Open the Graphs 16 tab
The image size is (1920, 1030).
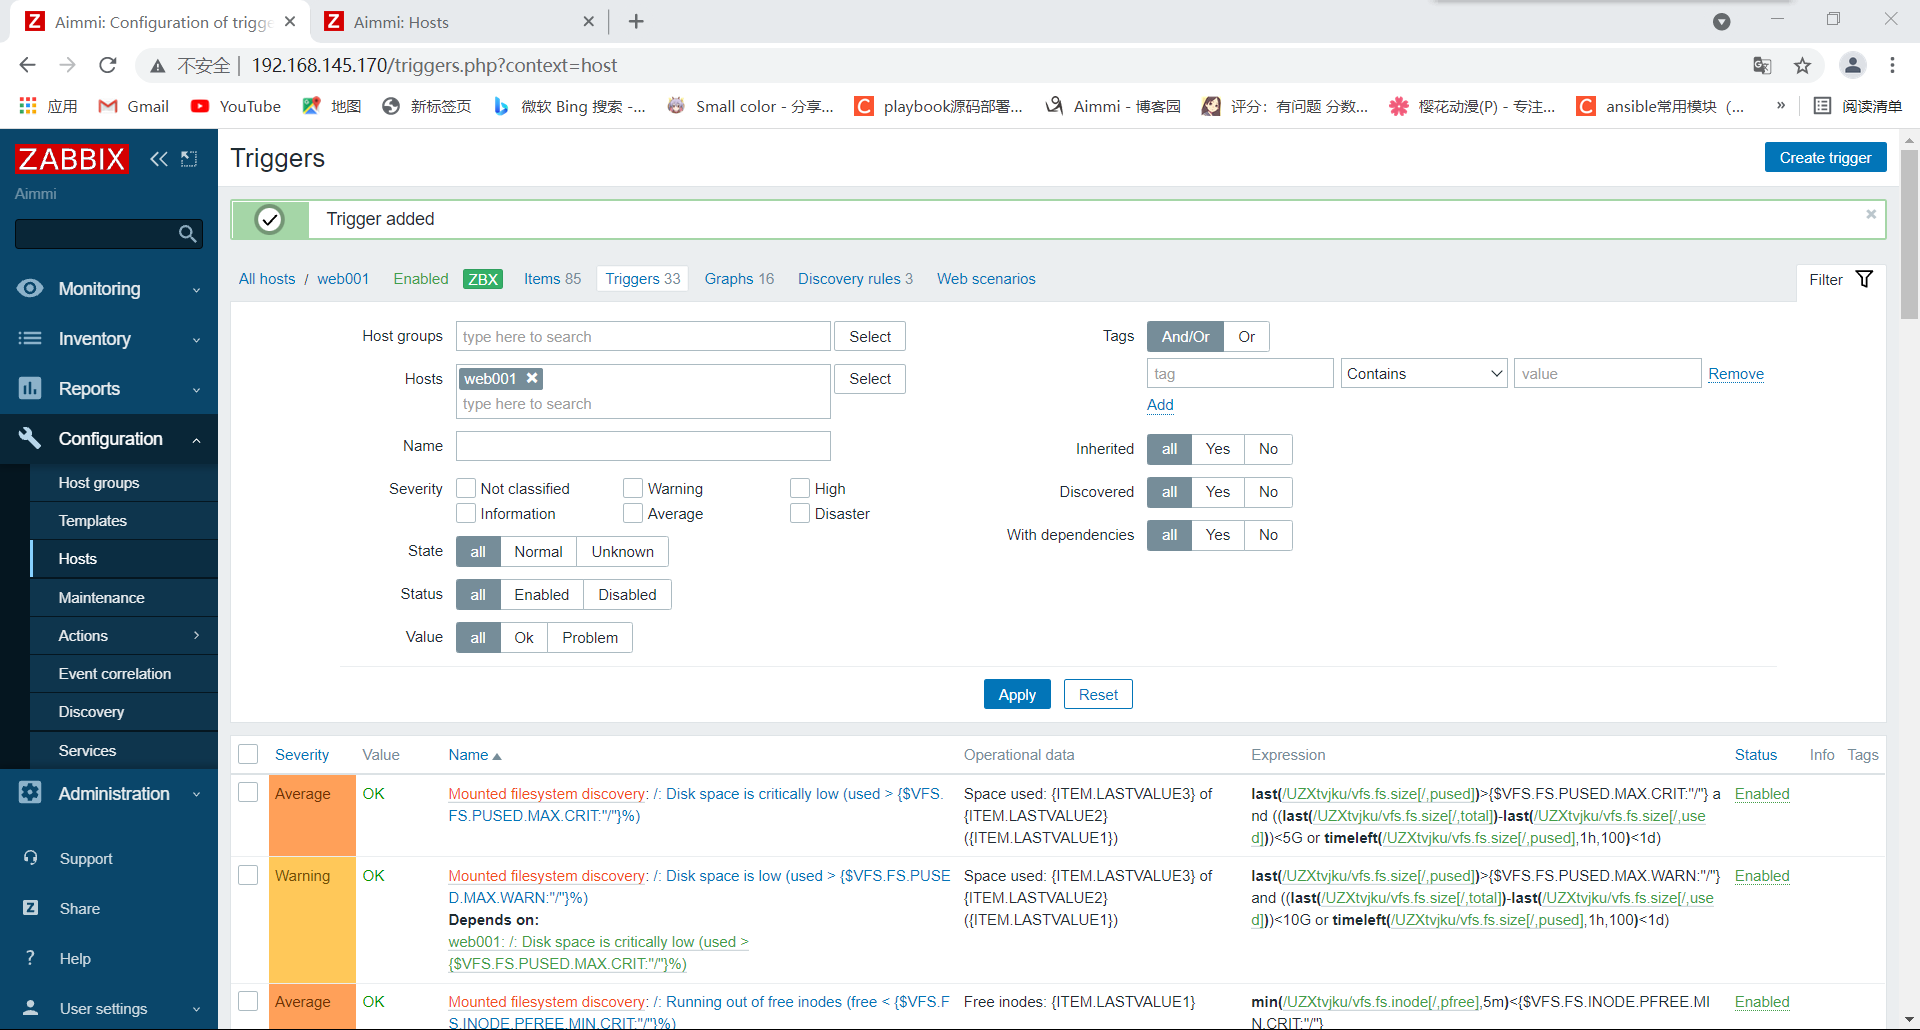click(x=739, y=279)
